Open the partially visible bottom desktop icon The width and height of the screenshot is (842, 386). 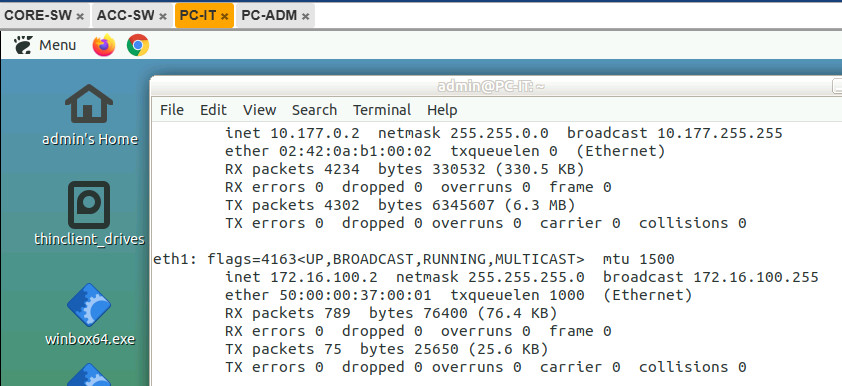pyautogui.click(x=89, y=375)
